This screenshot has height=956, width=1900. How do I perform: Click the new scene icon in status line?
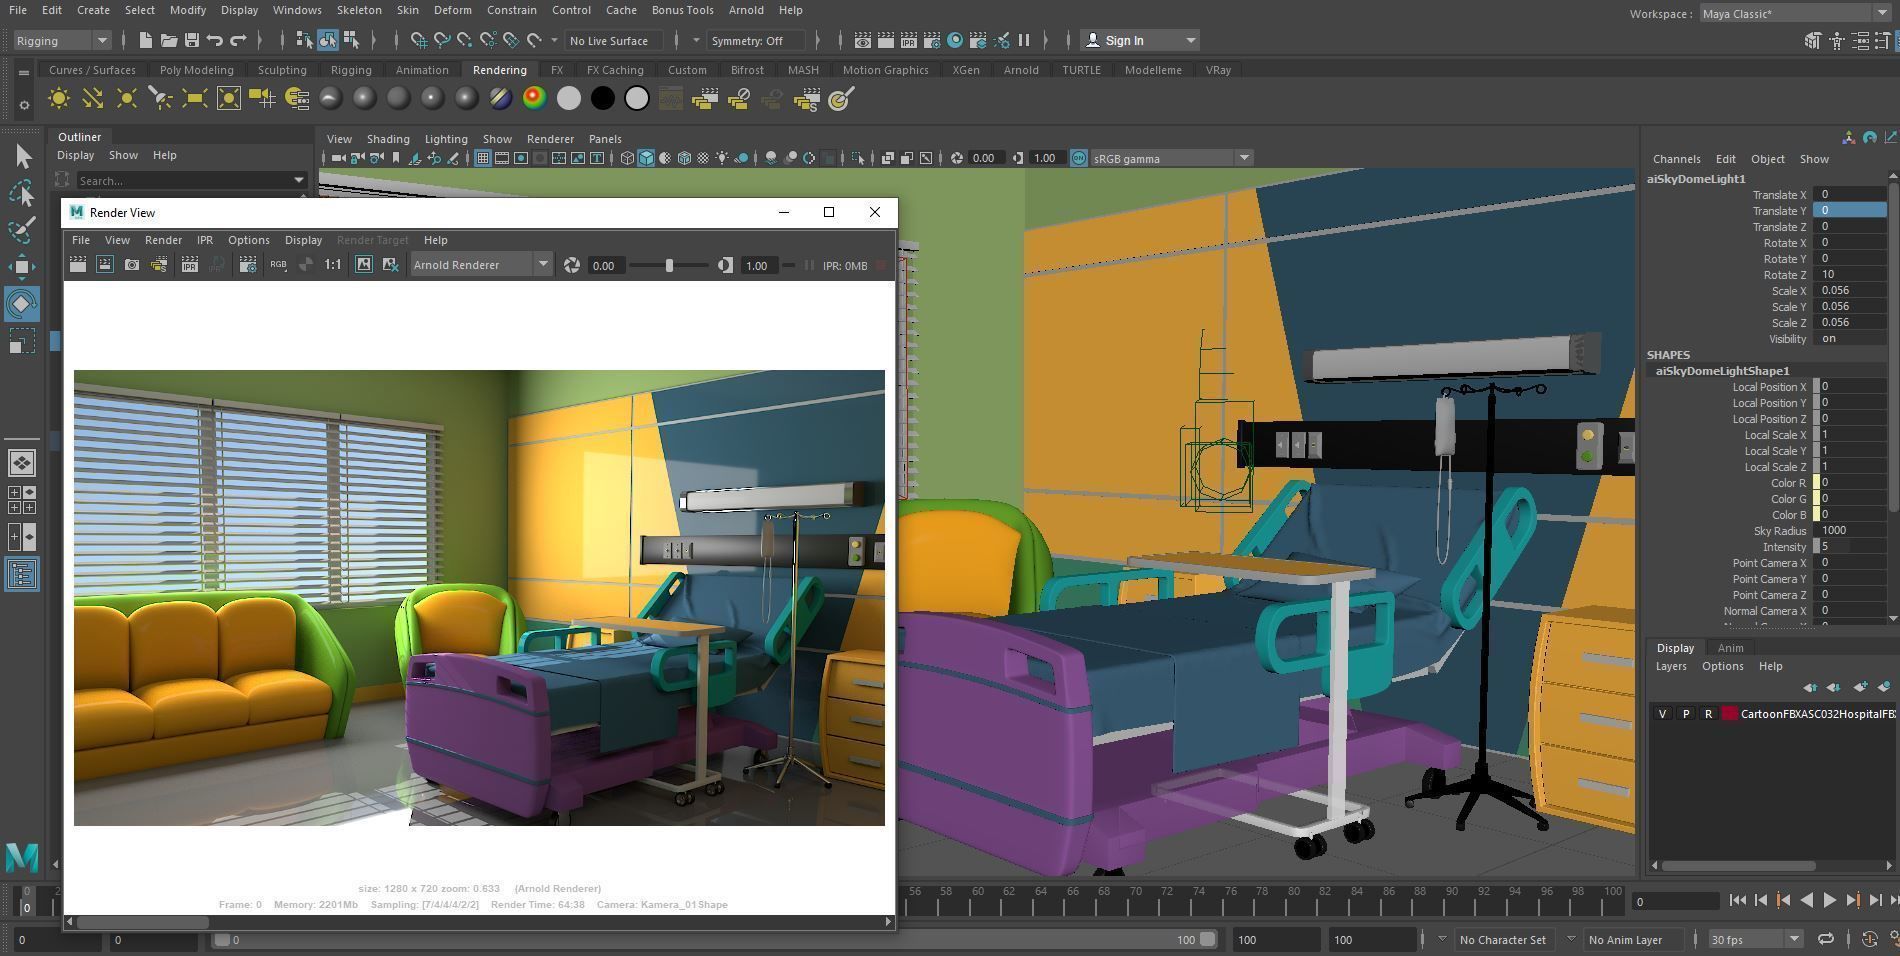[146, 40]
